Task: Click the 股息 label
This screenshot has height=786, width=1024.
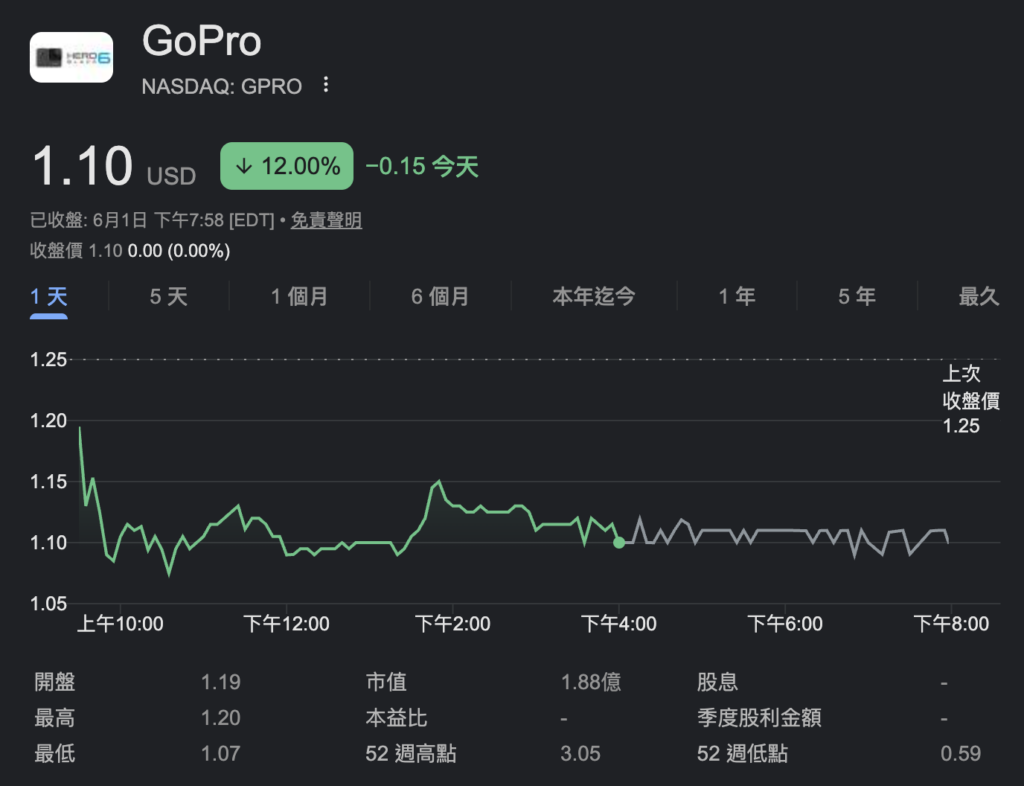Action: tap(717, 682)
